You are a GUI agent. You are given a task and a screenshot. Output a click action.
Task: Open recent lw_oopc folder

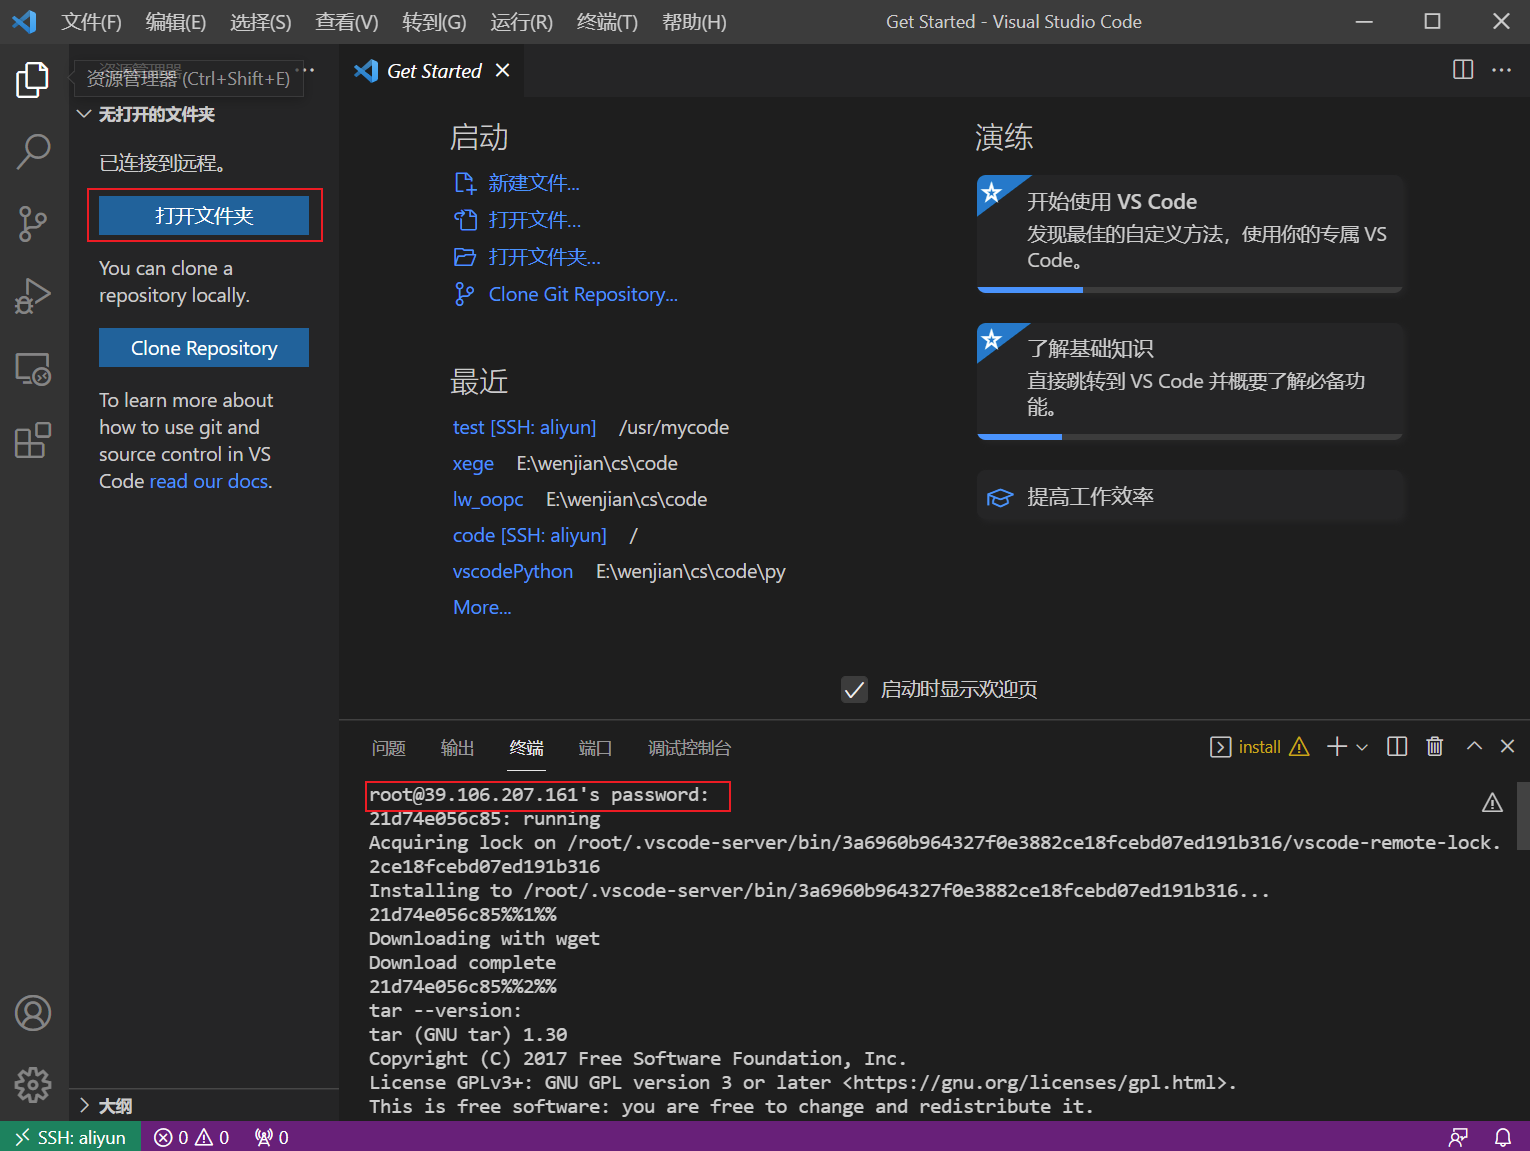[488, 499]
